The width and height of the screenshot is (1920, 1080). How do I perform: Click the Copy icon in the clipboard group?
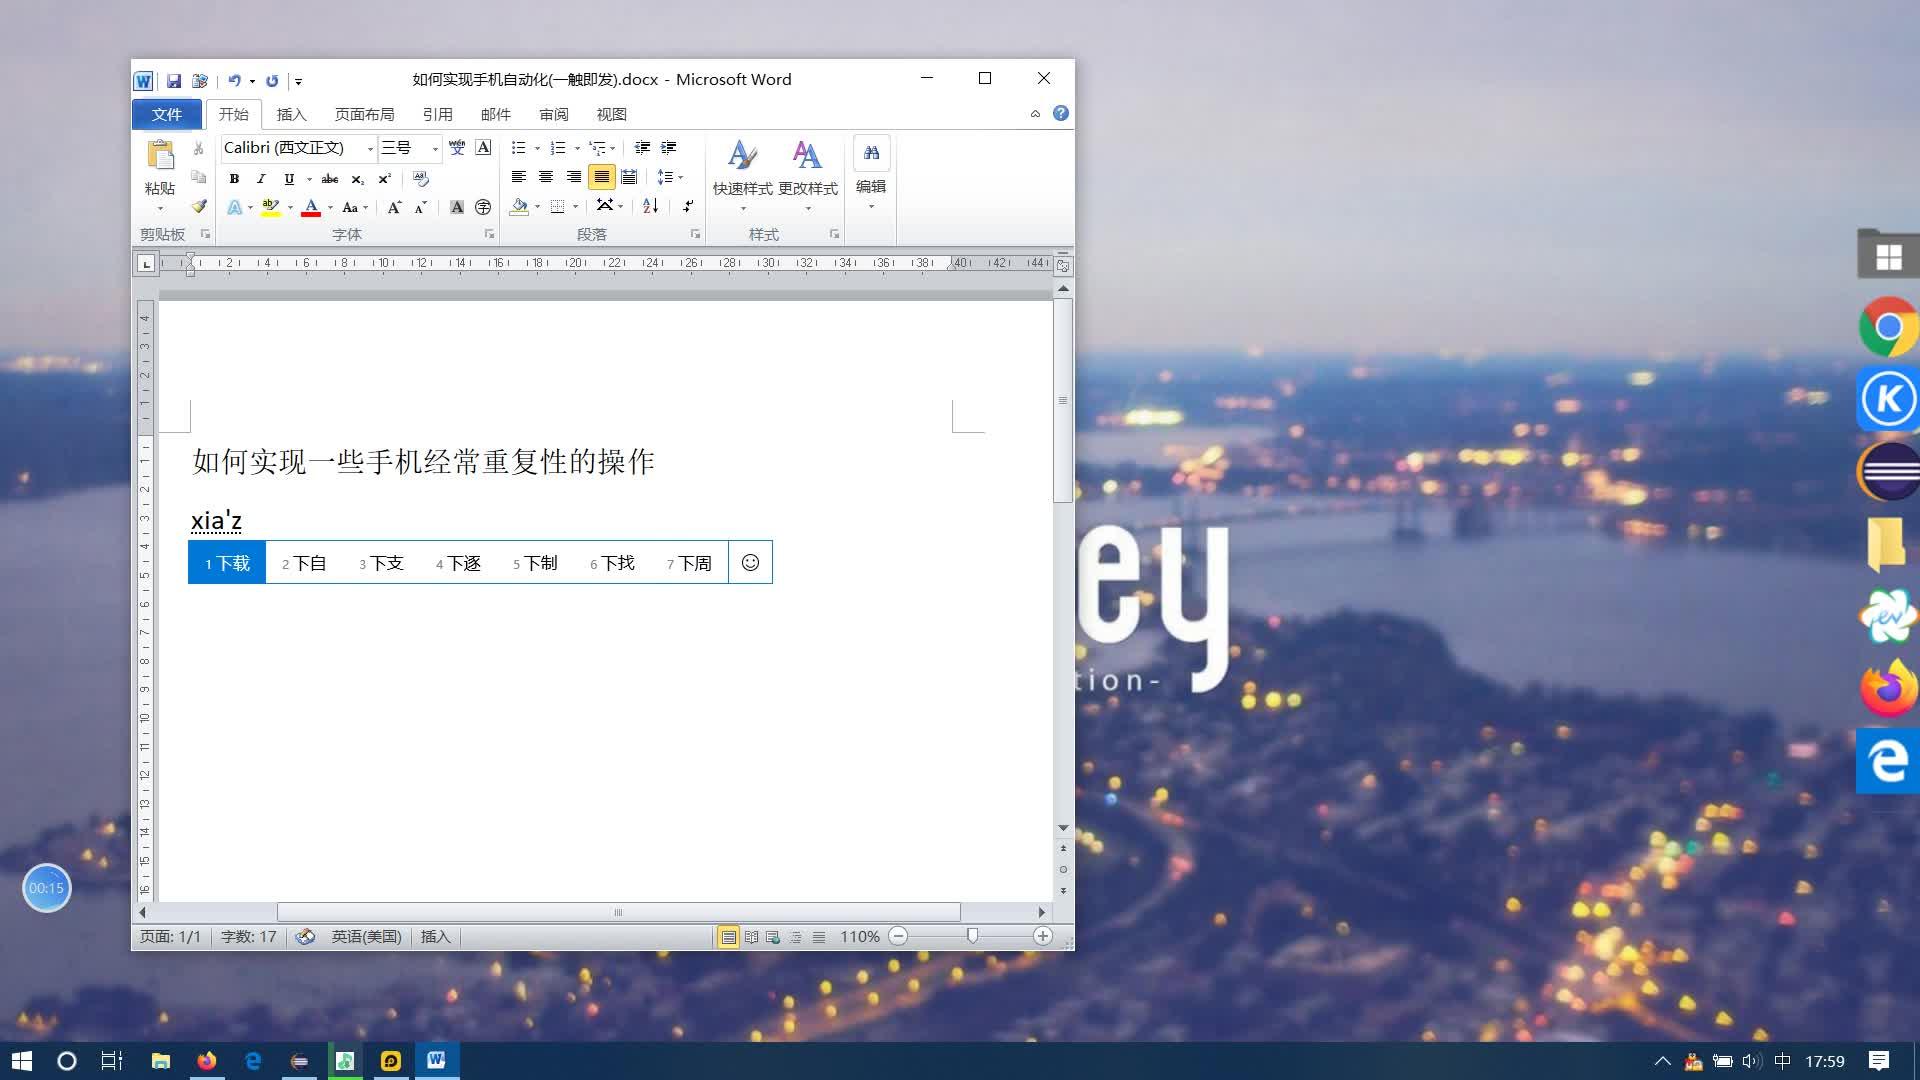tap(199, 177)
